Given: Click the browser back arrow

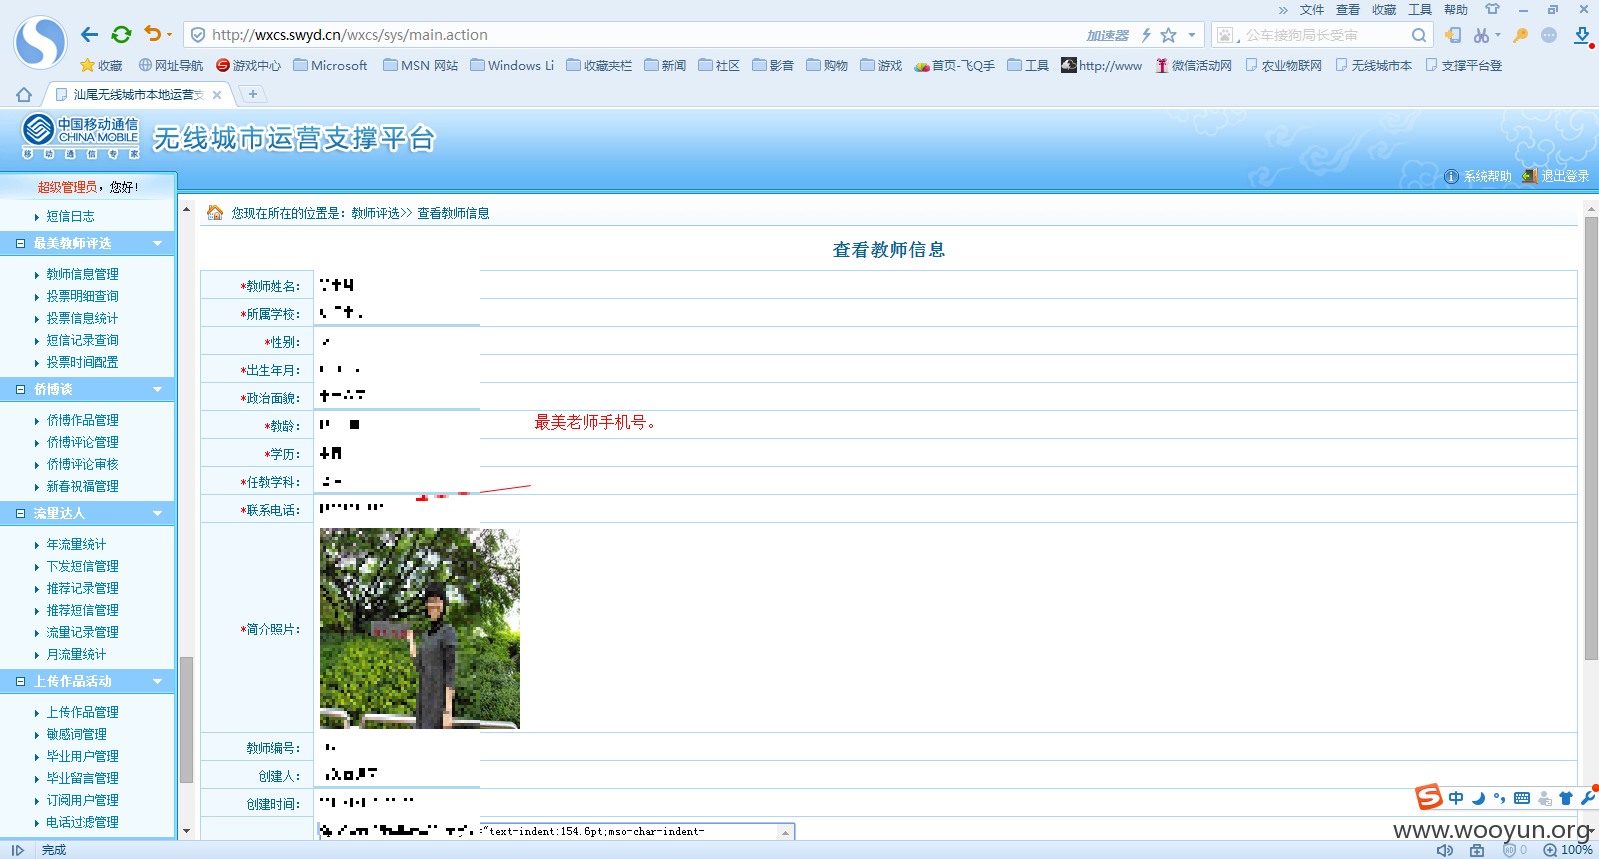Looking at the screenshot, I should tap(90, 35).
